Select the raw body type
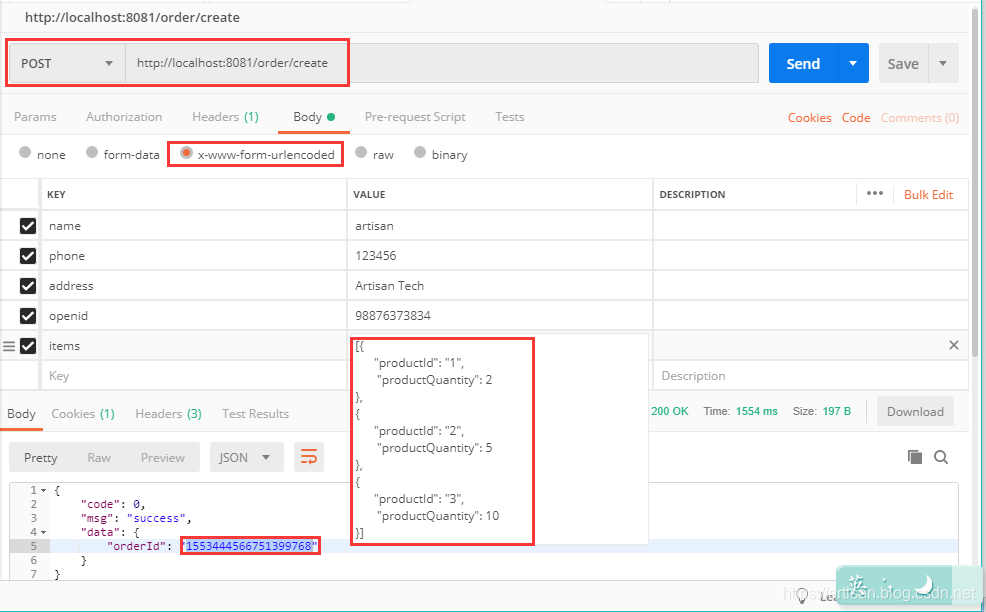Image resolution: width=986 pixels, height=612 pixels. point(362,154)
